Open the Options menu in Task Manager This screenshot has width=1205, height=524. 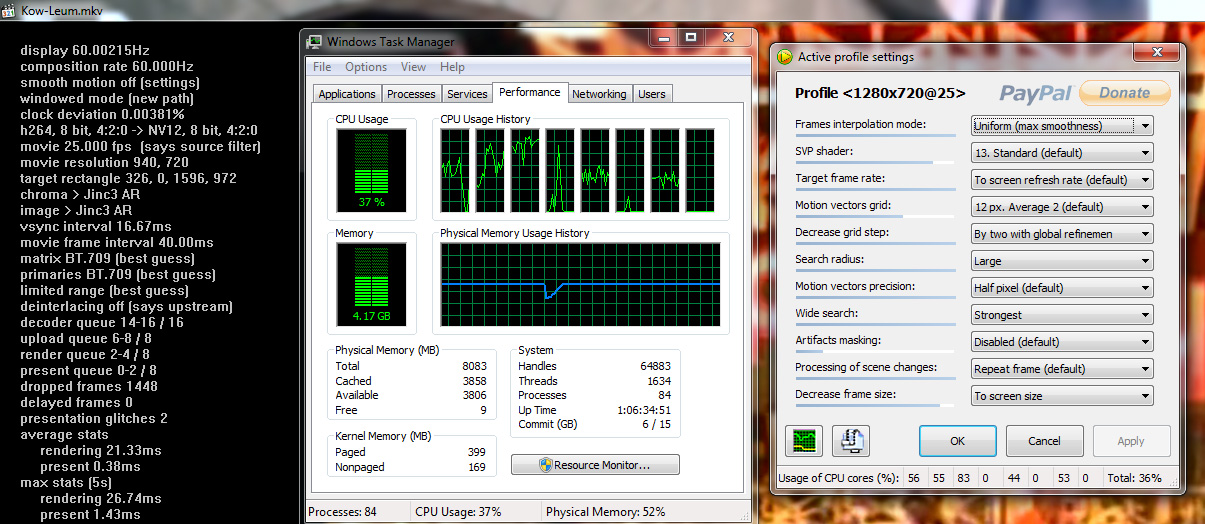pos(366,67)
